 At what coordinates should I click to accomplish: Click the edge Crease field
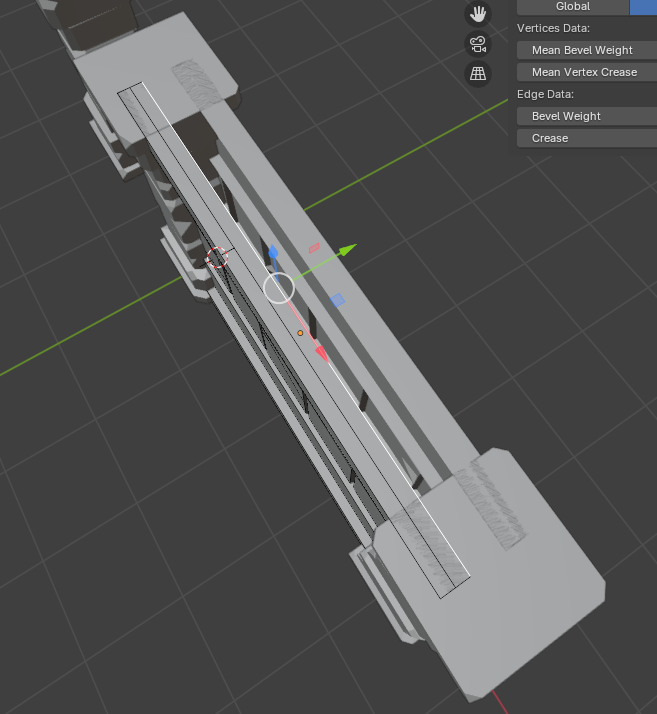pyautogui.click(x=587, y=138)
